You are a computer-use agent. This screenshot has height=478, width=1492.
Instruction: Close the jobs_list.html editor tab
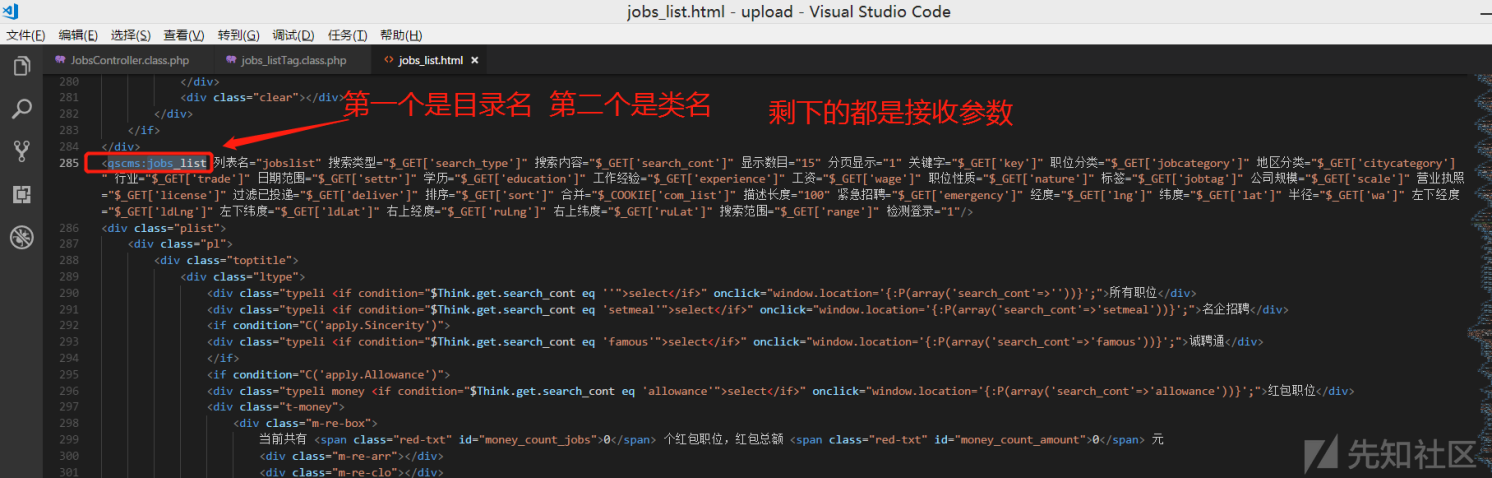click(x=475, y=61)
